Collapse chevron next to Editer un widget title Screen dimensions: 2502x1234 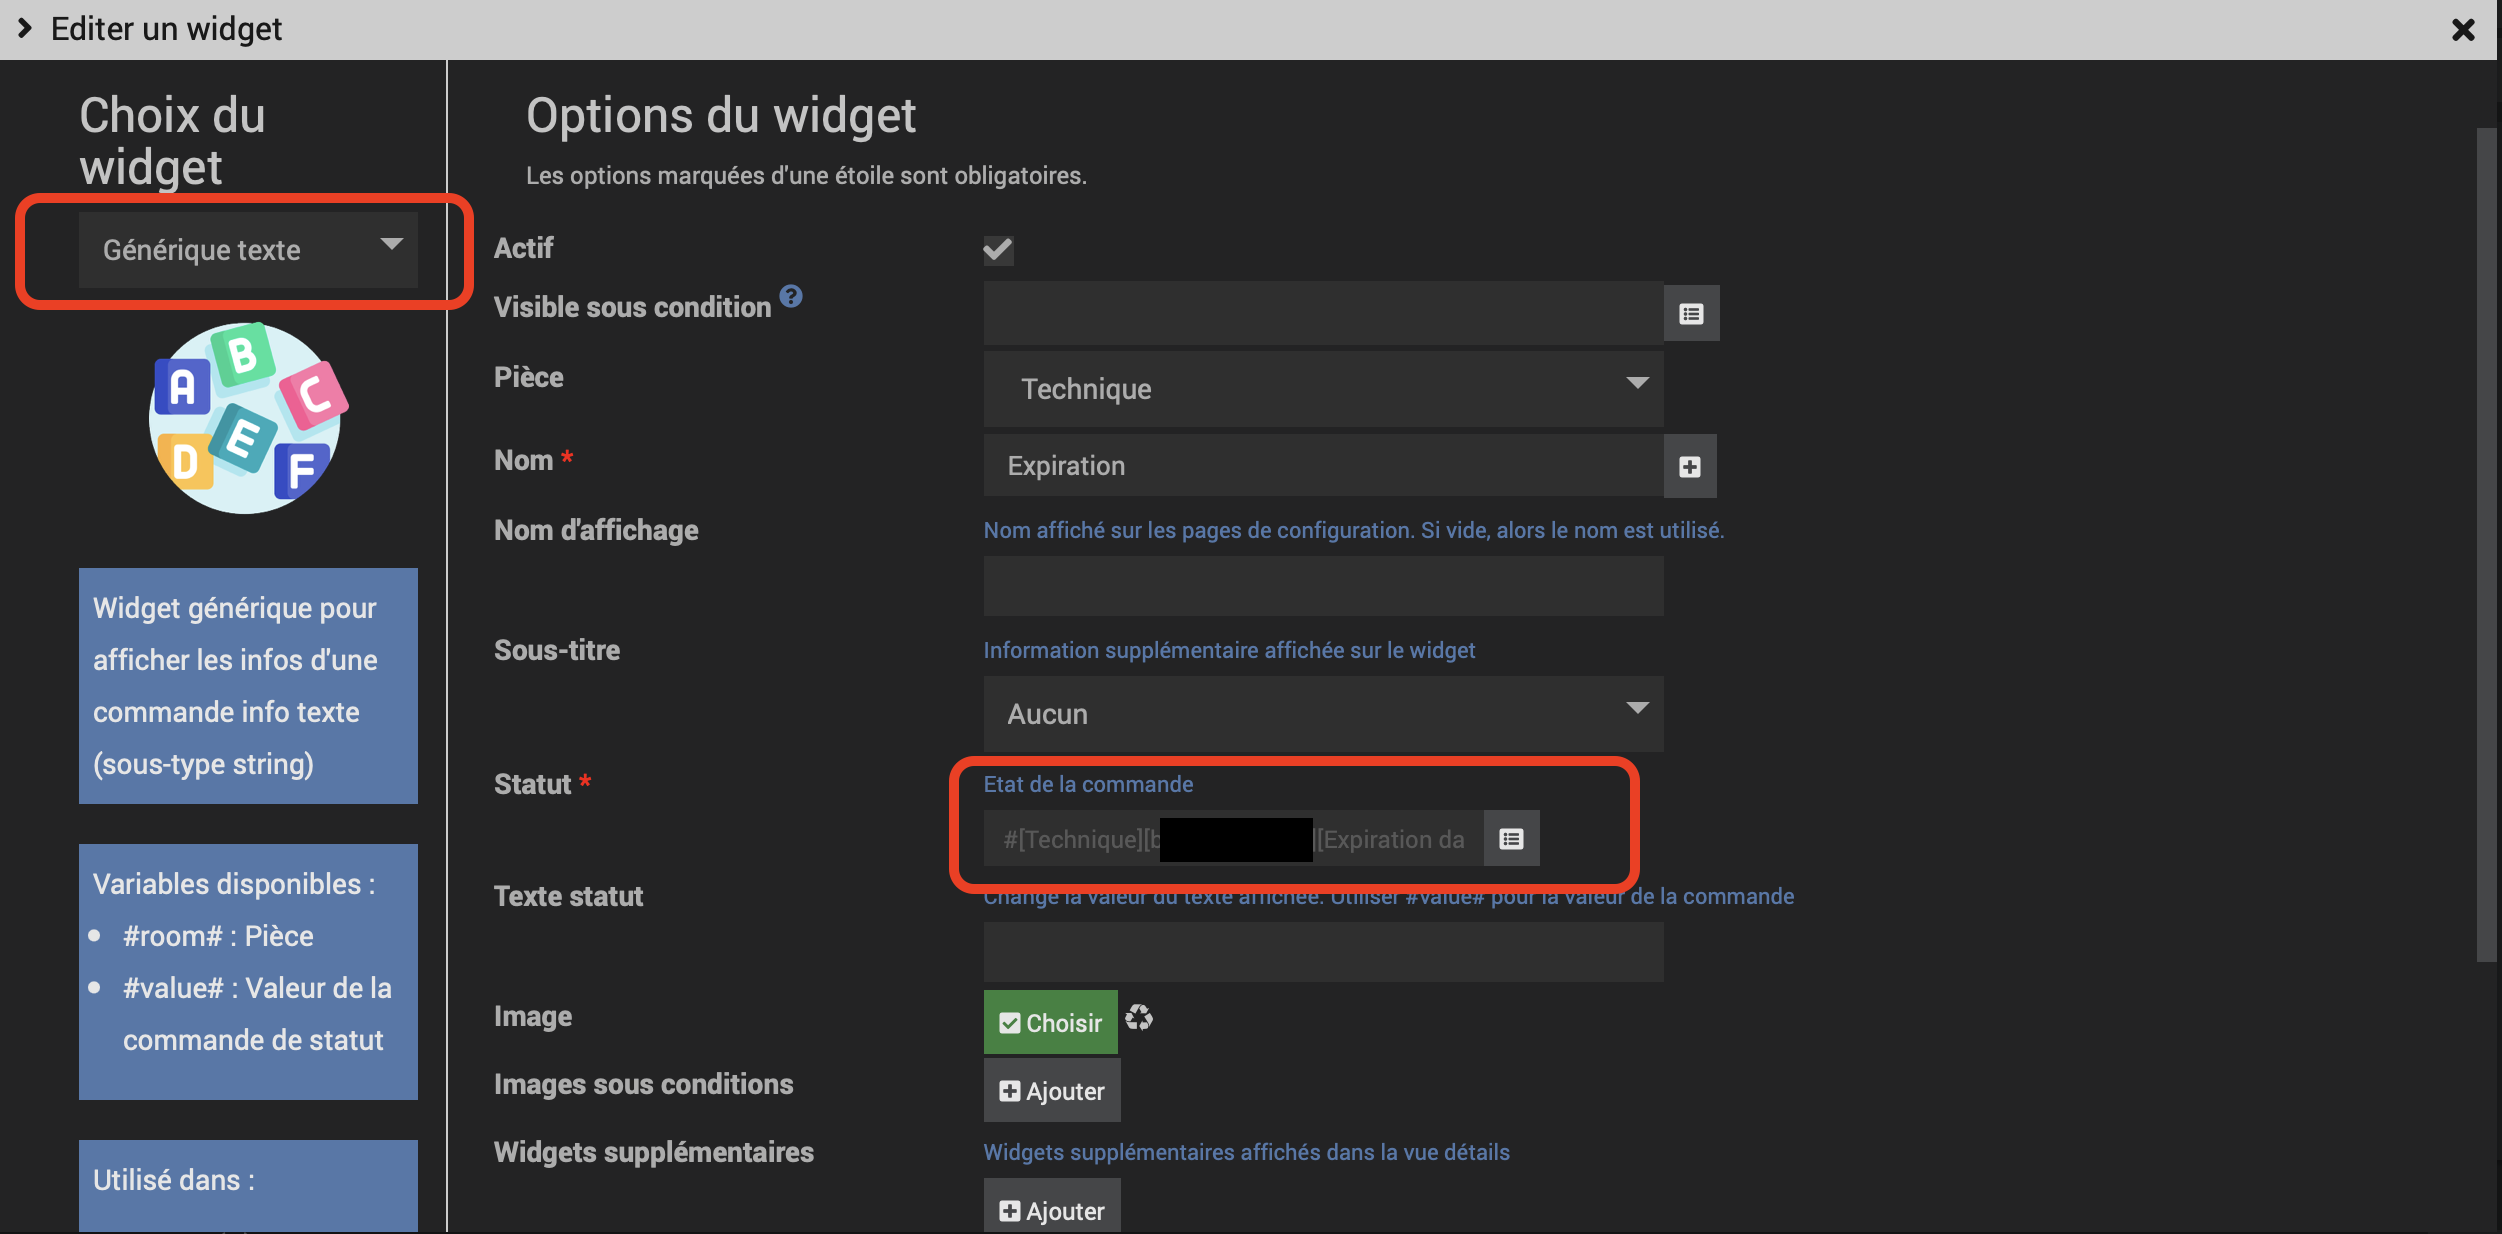[26, 29]
